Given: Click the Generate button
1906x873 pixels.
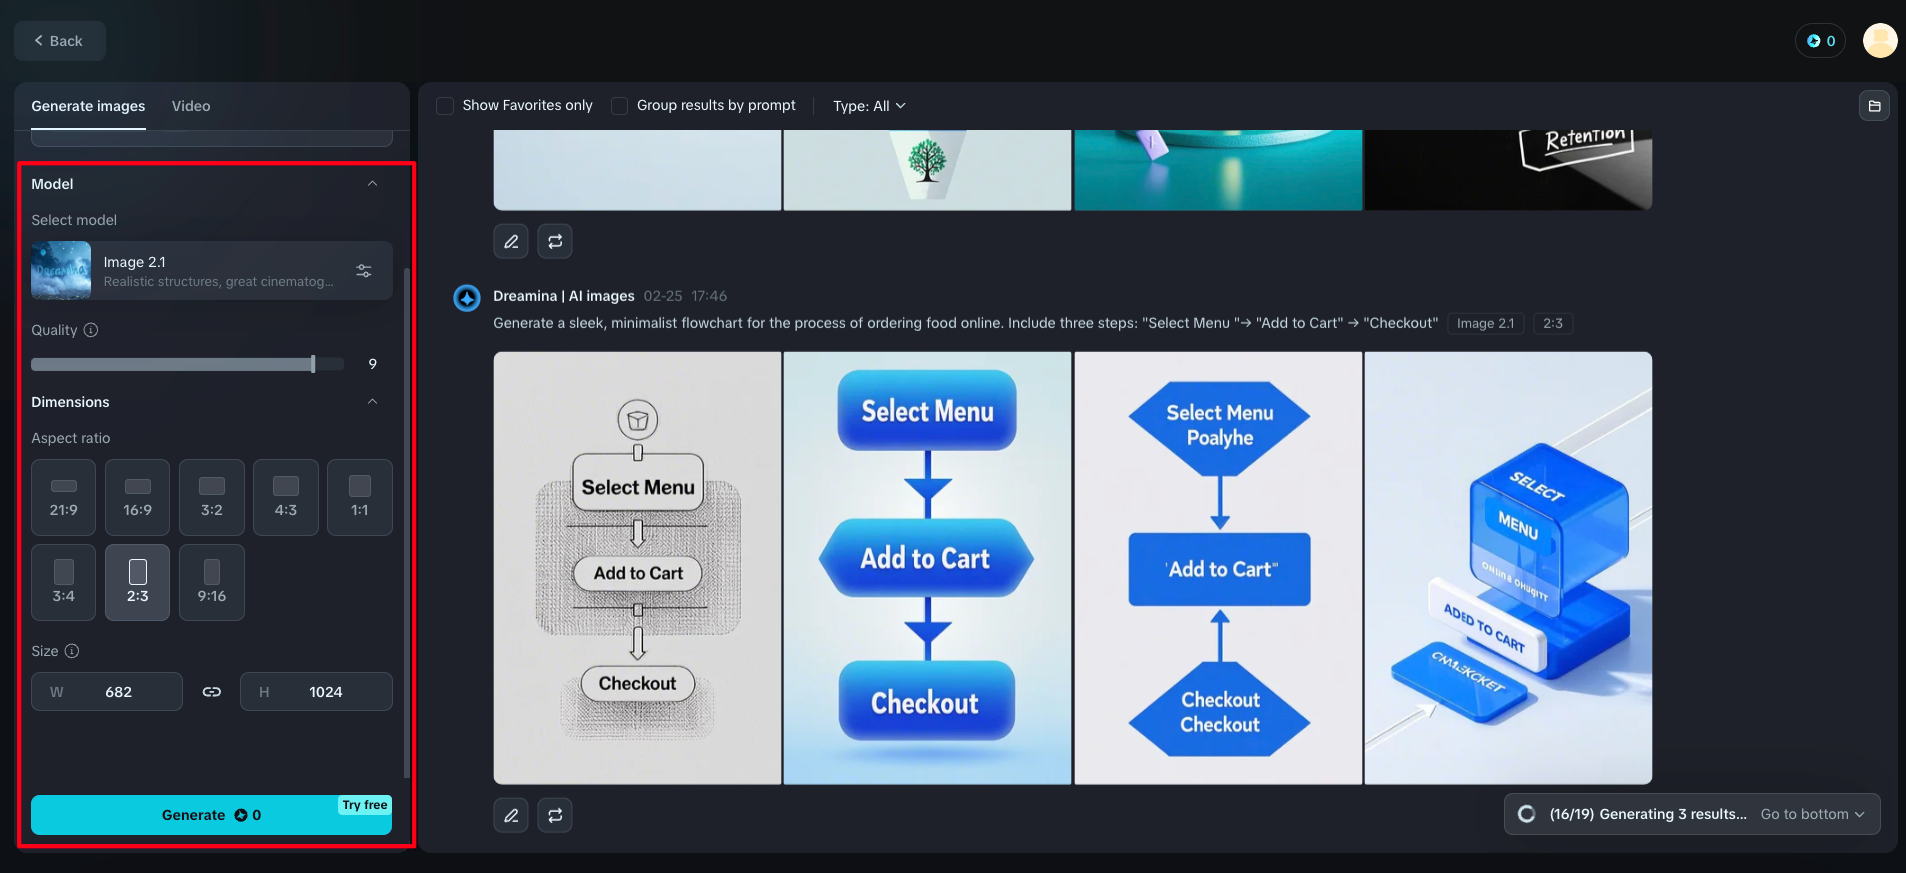Looking at the screenshot, I should click(x=211, y=815).
